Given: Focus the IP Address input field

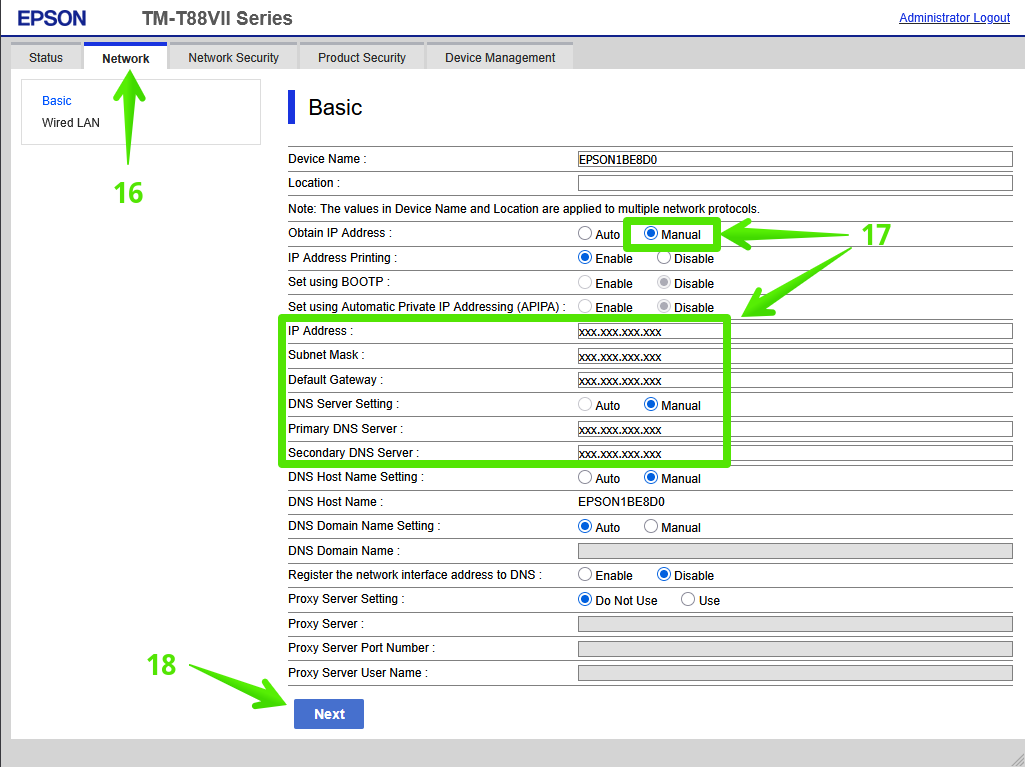Looking at the screenshot, I should click(794, 331).
